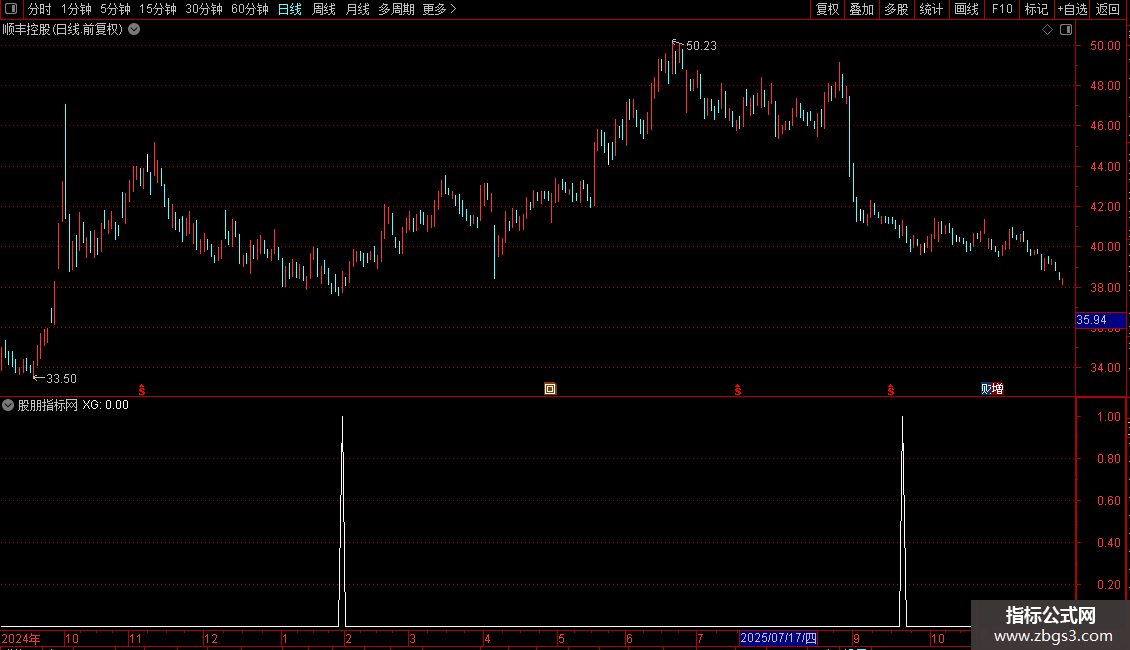Viewport: 1130px width, 650px height.
Task: Click the panel layout icon at top-left
Action: point(11,9)
